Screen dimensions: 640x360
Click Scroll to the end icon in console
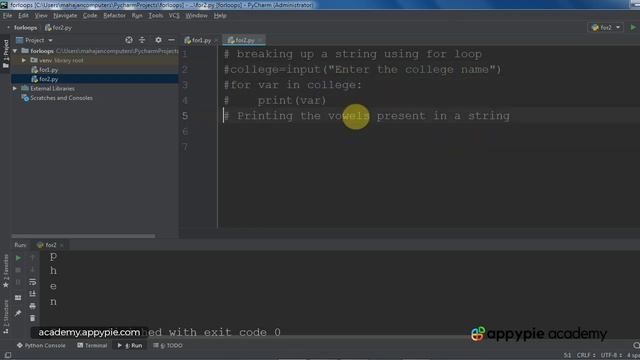coord(33,294)
